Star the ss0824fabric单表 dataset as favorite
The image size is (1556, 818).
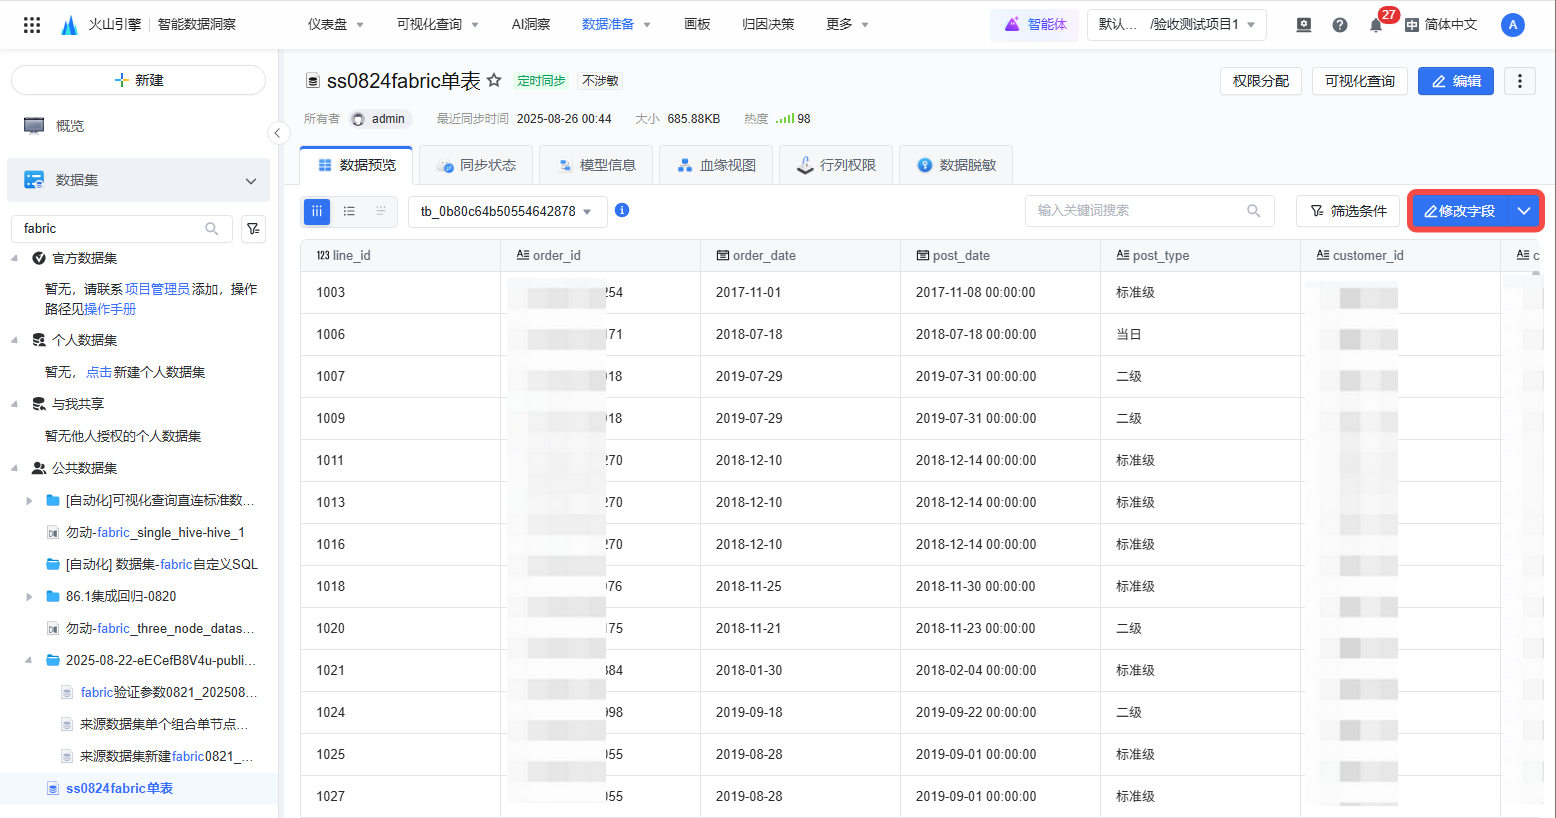(494, 80)
